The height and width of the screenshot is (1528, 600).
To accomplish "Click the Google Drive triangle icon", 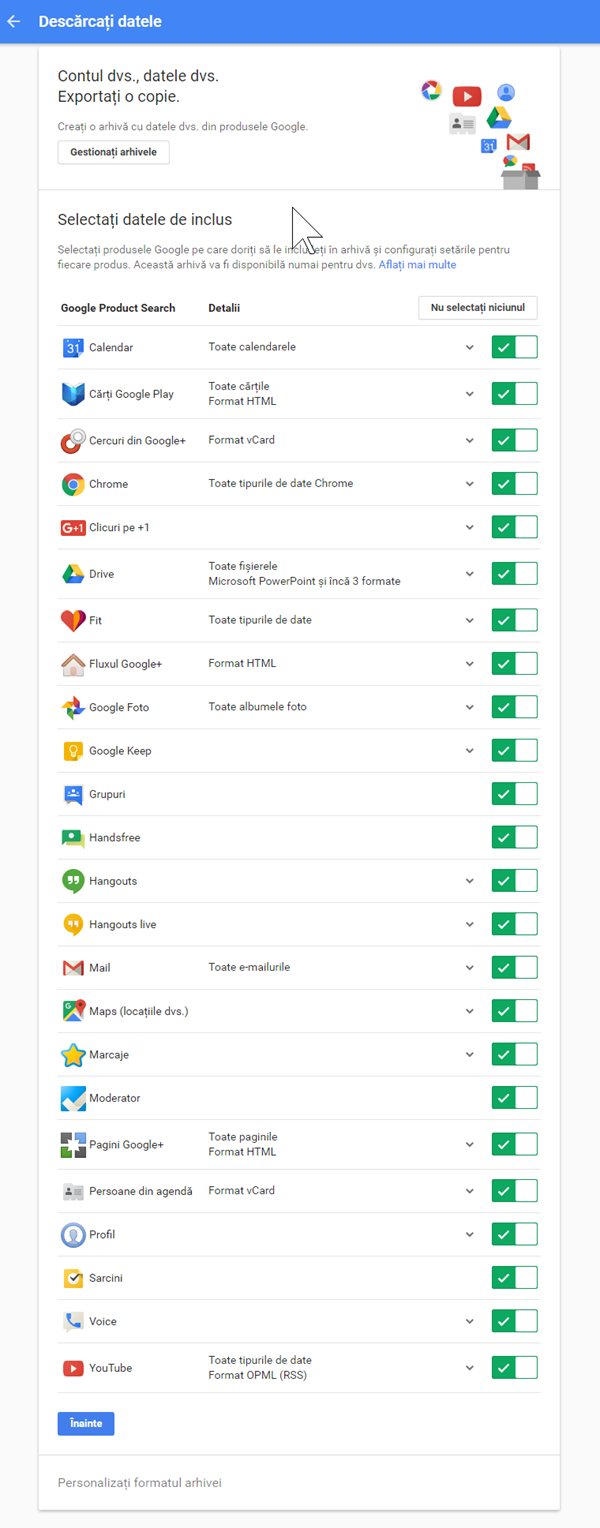I will tap(72, 574).
